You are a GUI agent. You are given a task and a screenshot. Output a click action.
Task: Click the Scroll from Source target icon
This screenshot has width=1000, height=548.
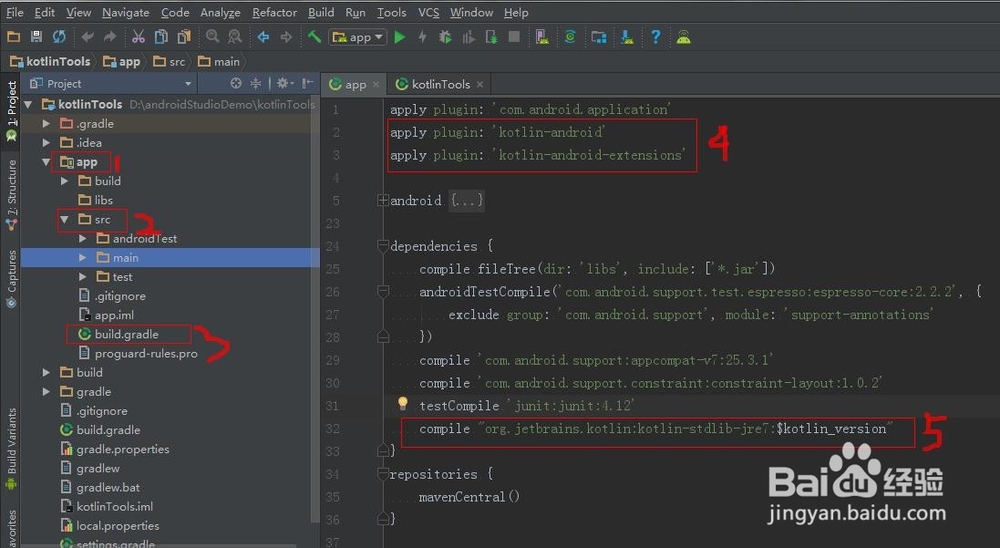pyautogui.click(x=236, y=83)
